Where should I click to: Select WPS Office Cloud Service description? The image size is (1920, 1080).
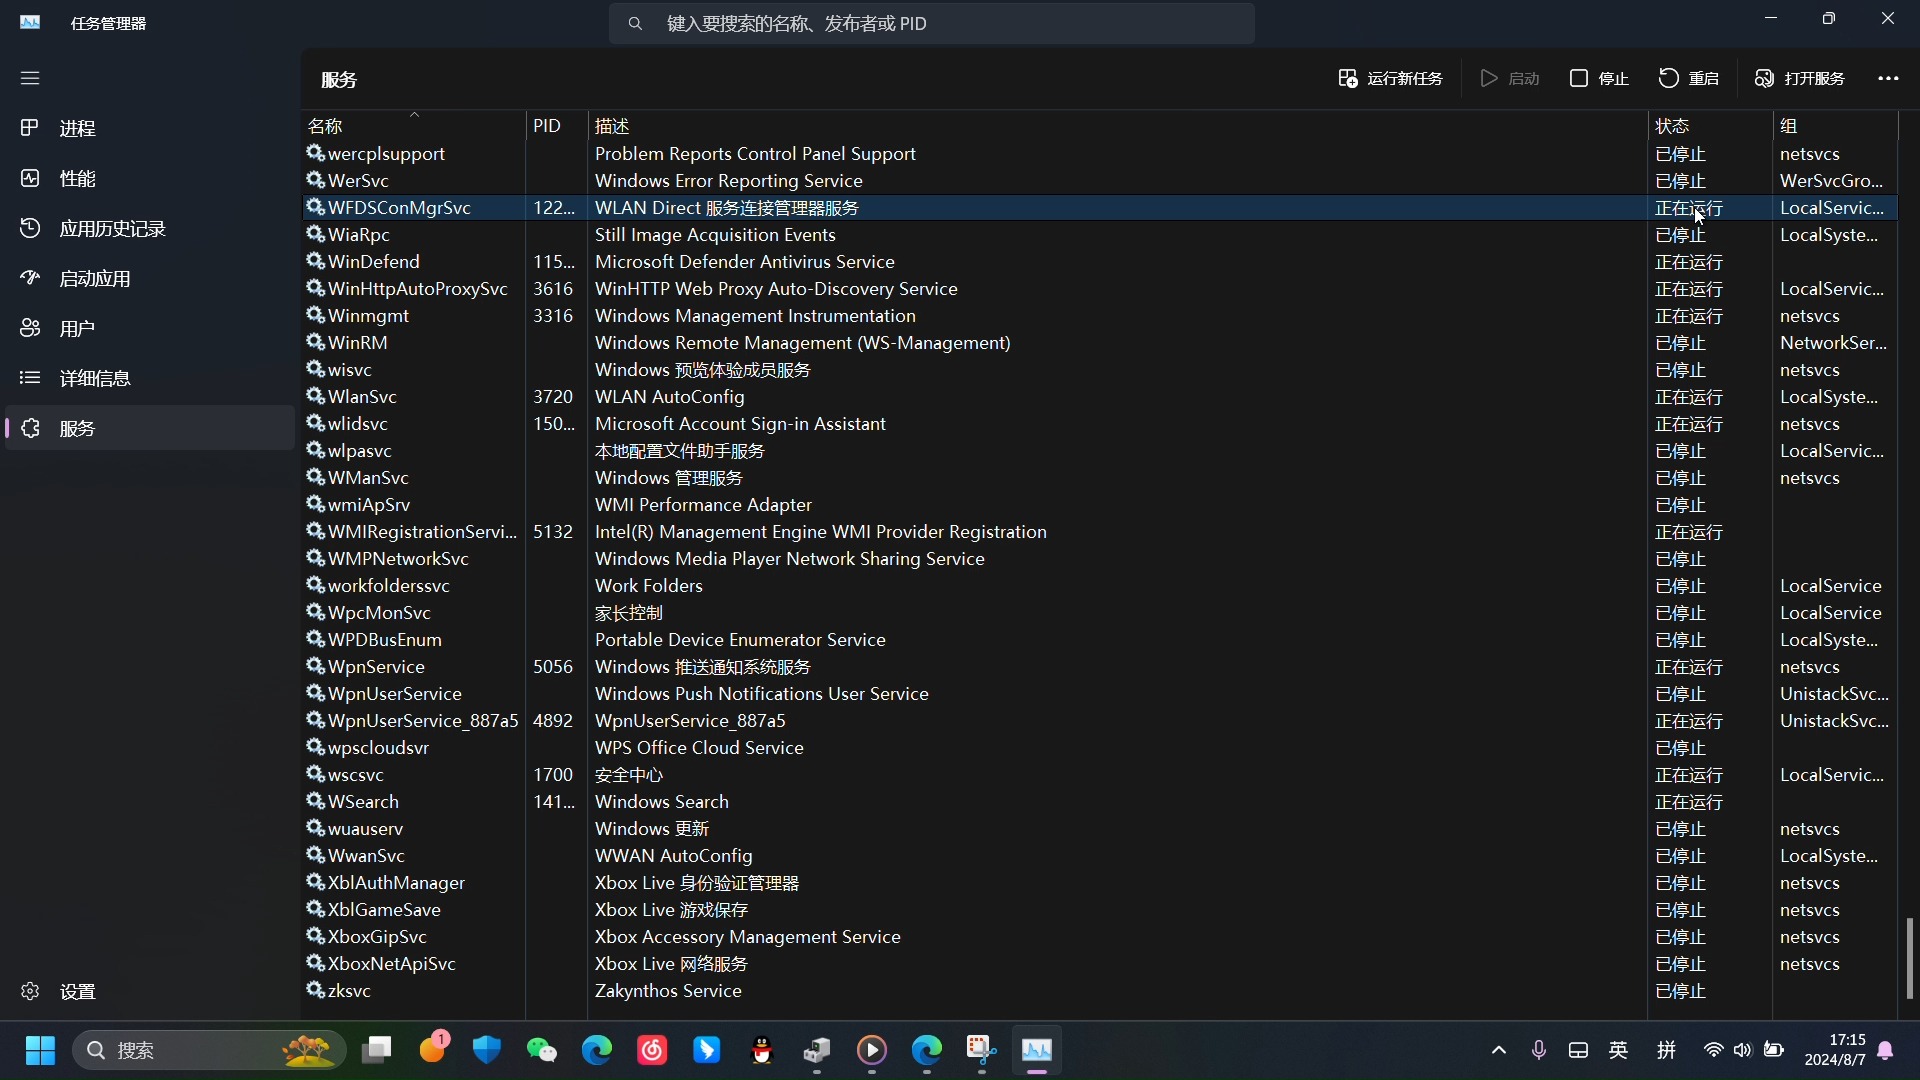699,748
